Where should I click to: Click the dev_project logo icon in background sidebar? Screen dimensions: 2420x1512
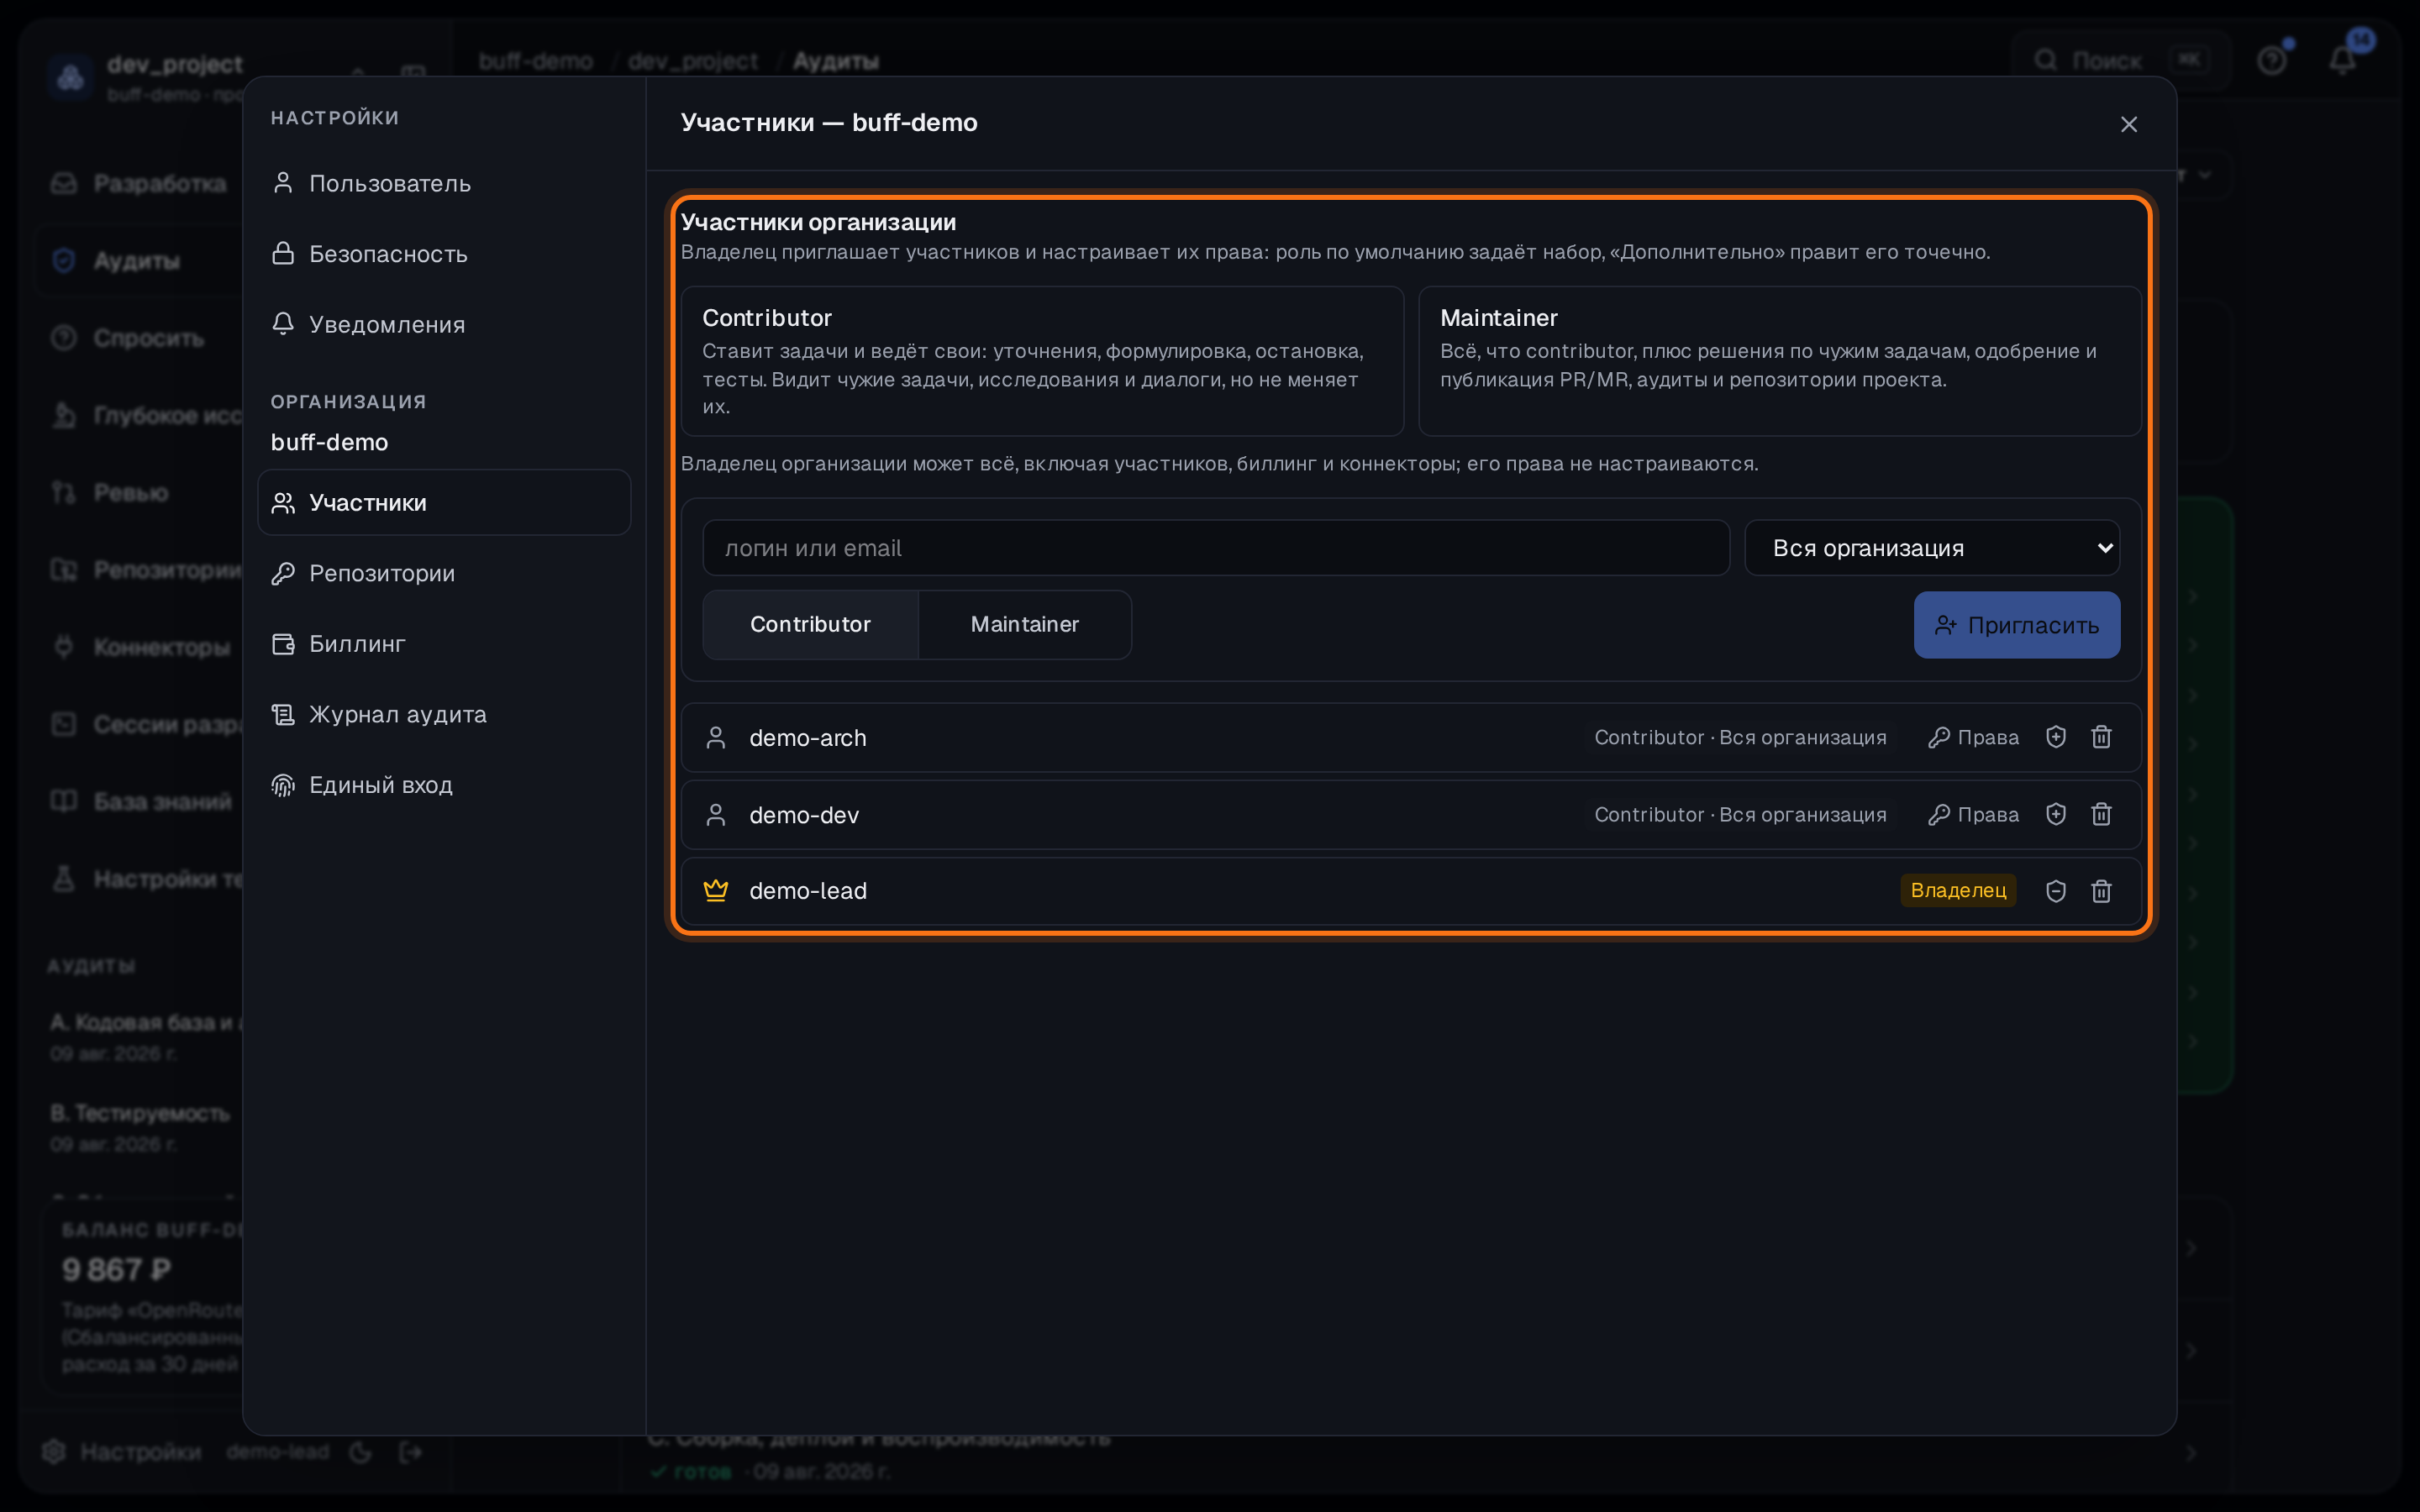pos(70,76)
